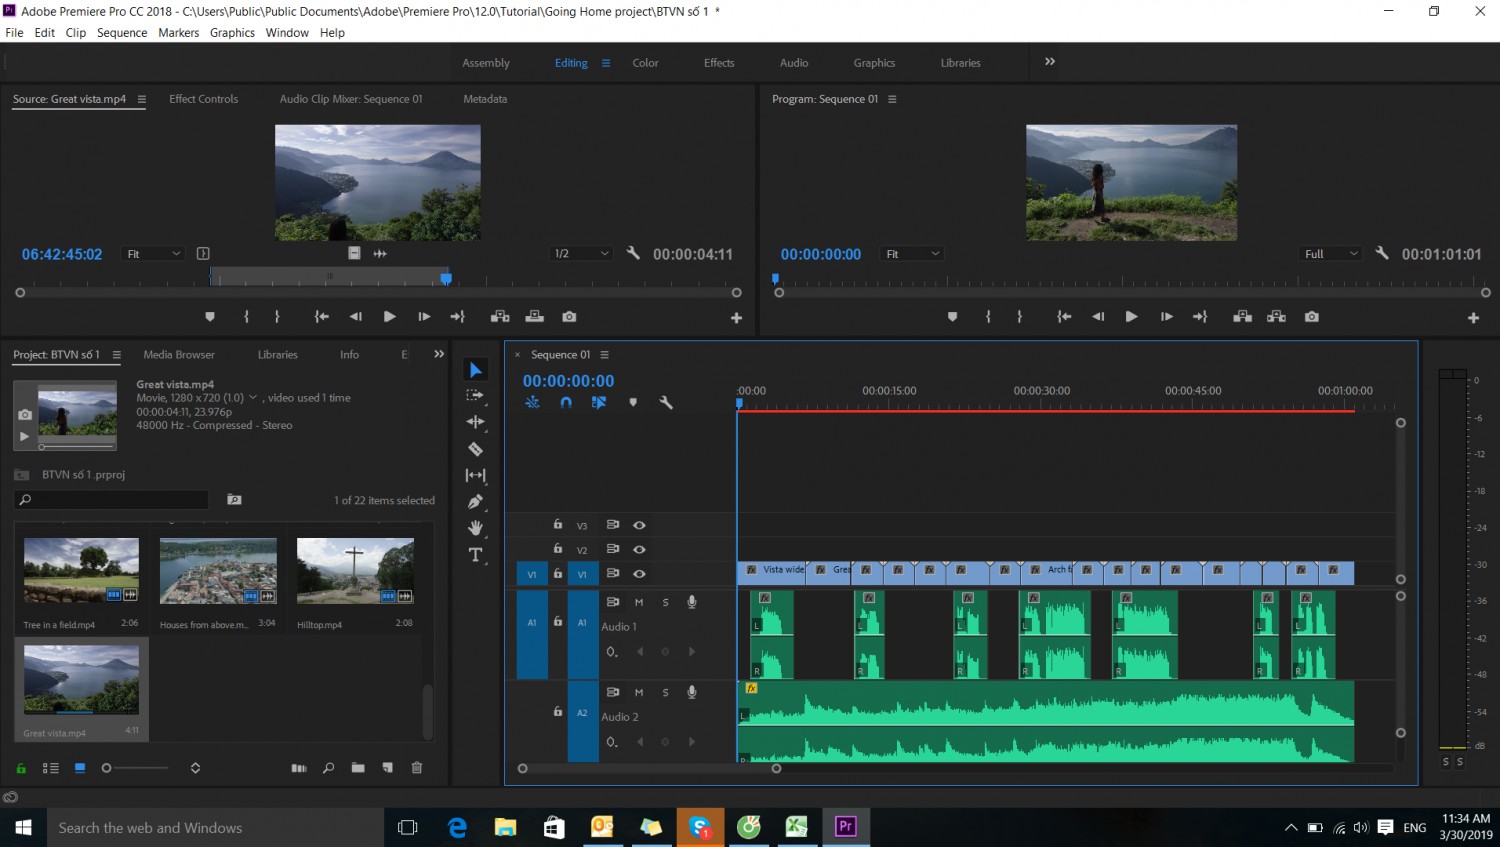The height and width of the screenshot is (847, 1500).
Task: Select the Ripple Edit tool
Action: [476, 422]
